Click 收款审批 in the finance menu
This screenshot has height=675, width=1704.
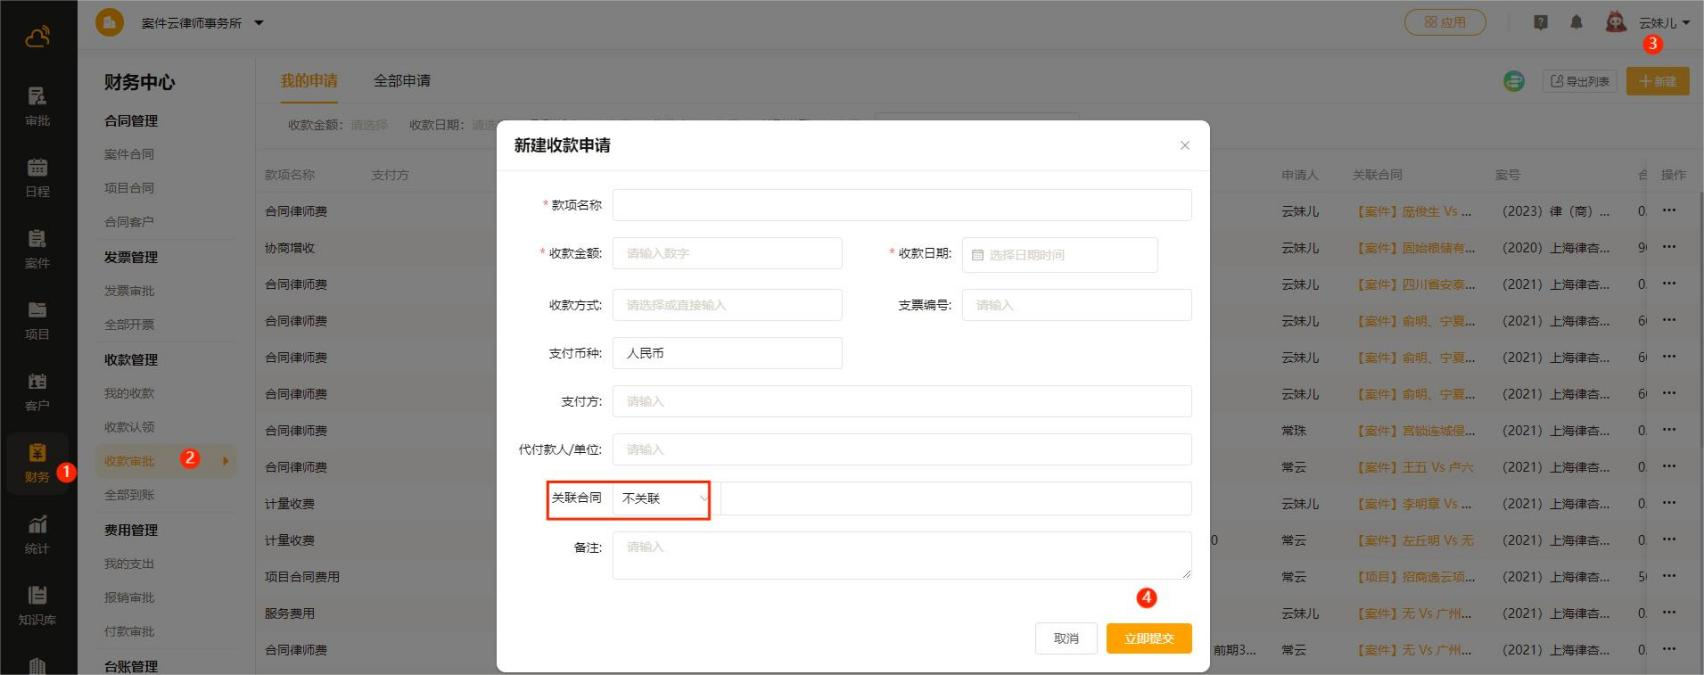click(x=130, y=461)
